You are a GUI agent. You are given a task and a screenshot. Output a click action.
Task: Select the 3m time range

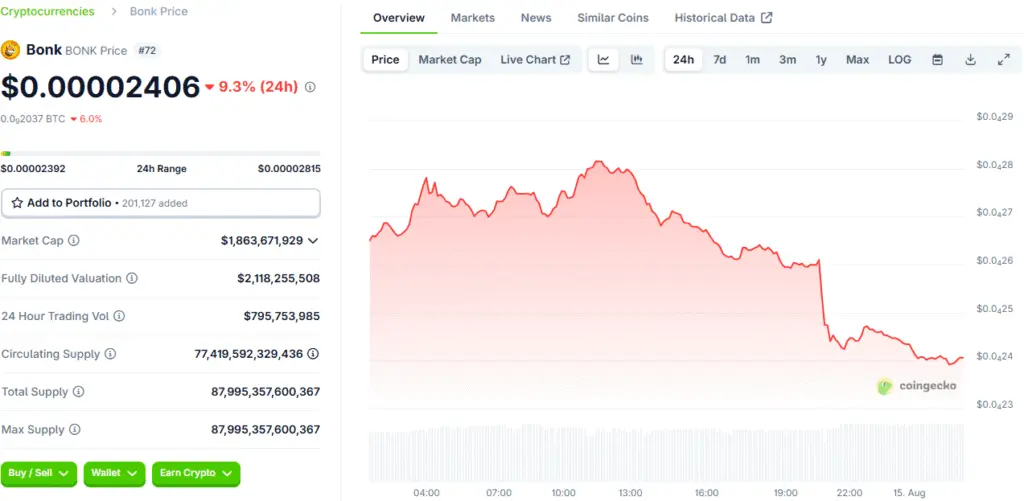(x=787, y=59)
